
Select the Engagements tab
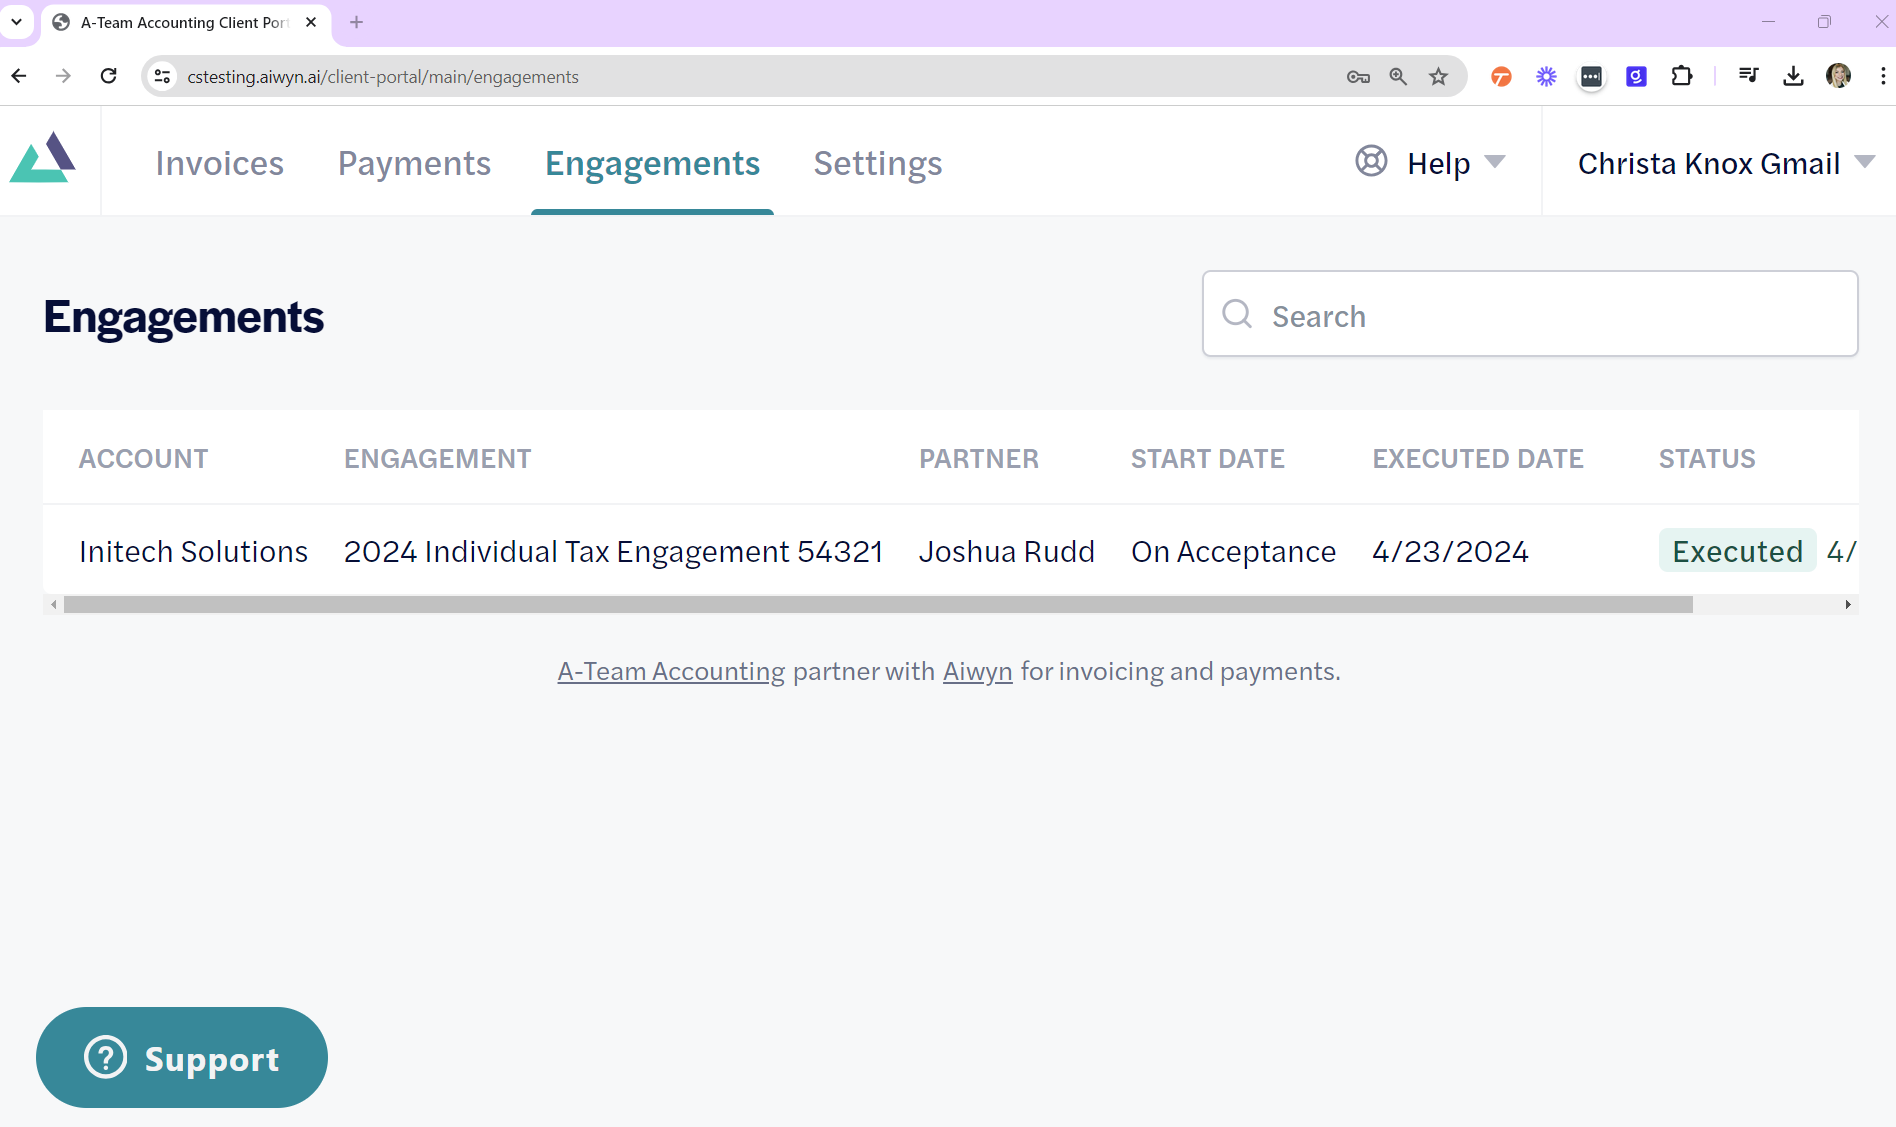[652, 163]
